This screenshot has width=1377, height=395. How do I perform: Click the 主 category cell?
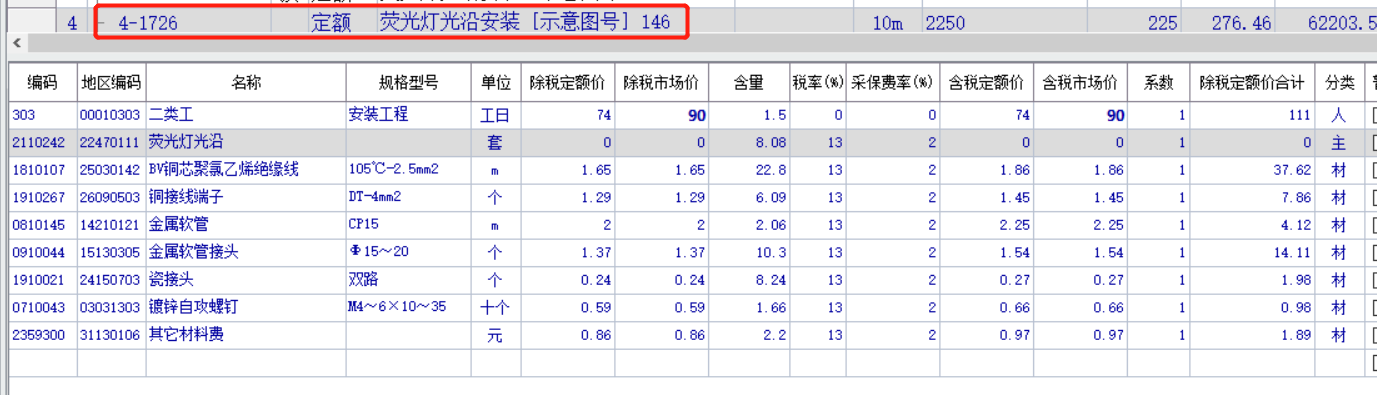pyautogui.click(x=1339, y=143)
